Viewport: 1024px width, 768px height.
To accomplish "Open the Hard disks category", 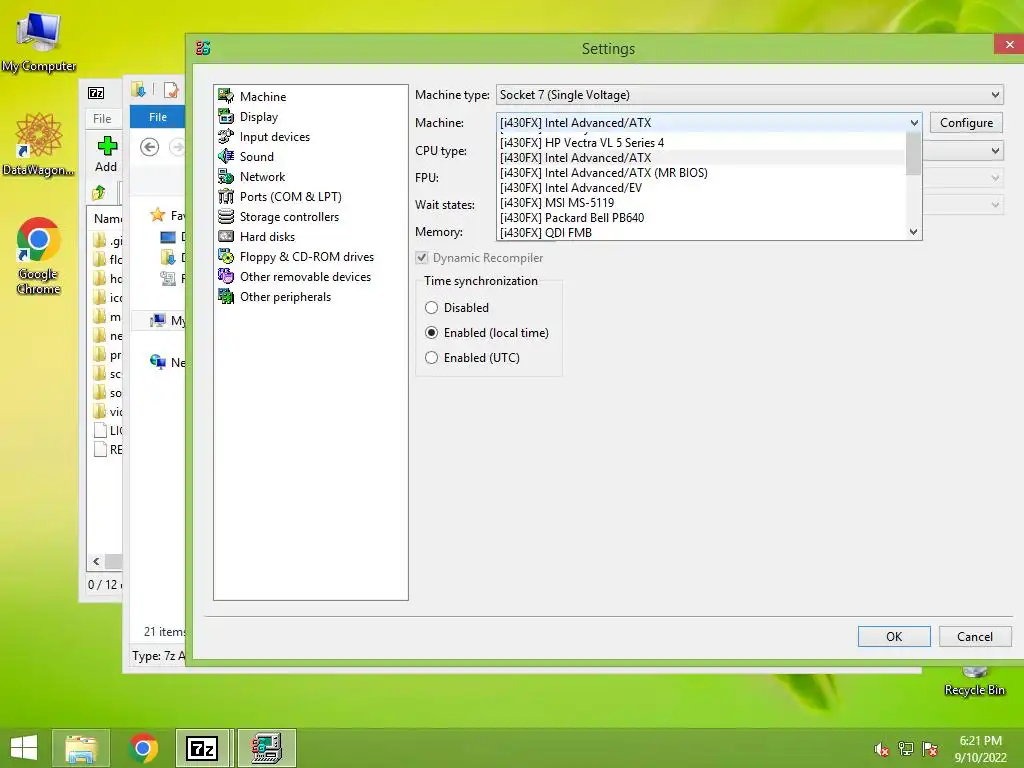I will pyautogui.click(x=257, y=237).
